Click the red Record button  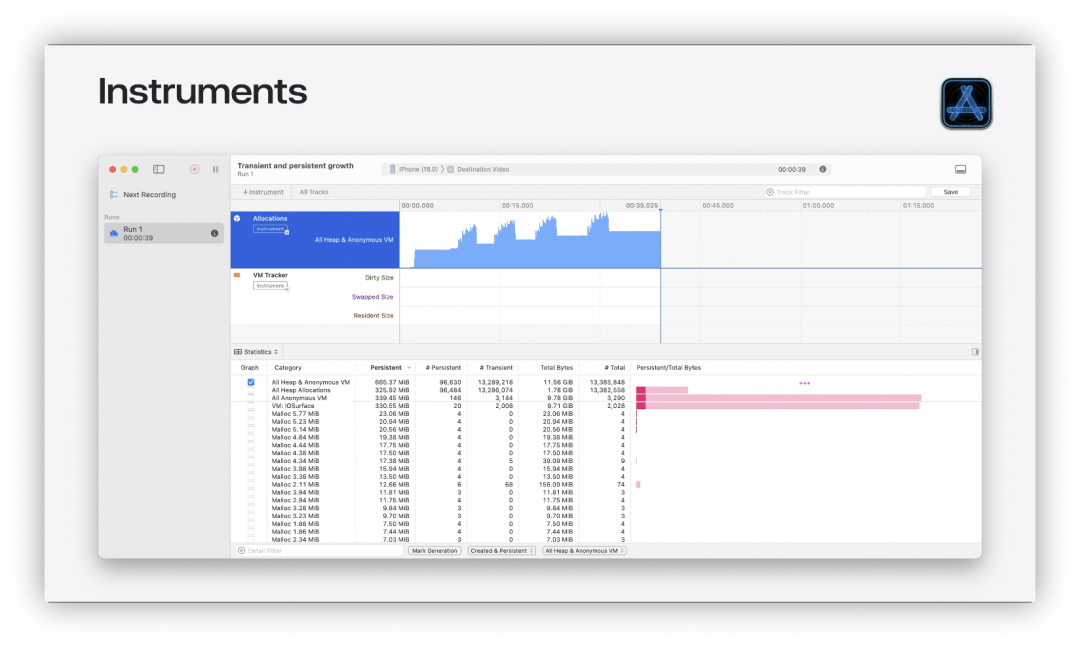194,169
